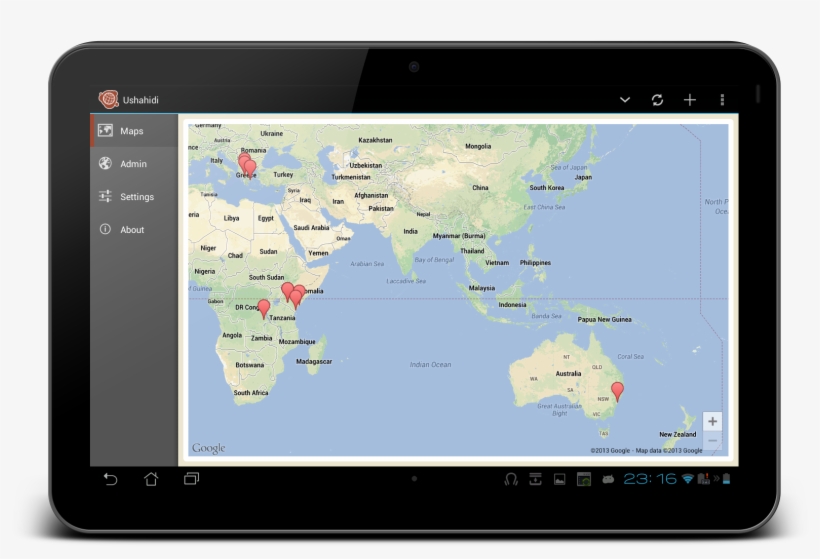Tap the 23:16 clock in the system bar
This screenshot has height=559, width=820.
click(x=650, y=479)
